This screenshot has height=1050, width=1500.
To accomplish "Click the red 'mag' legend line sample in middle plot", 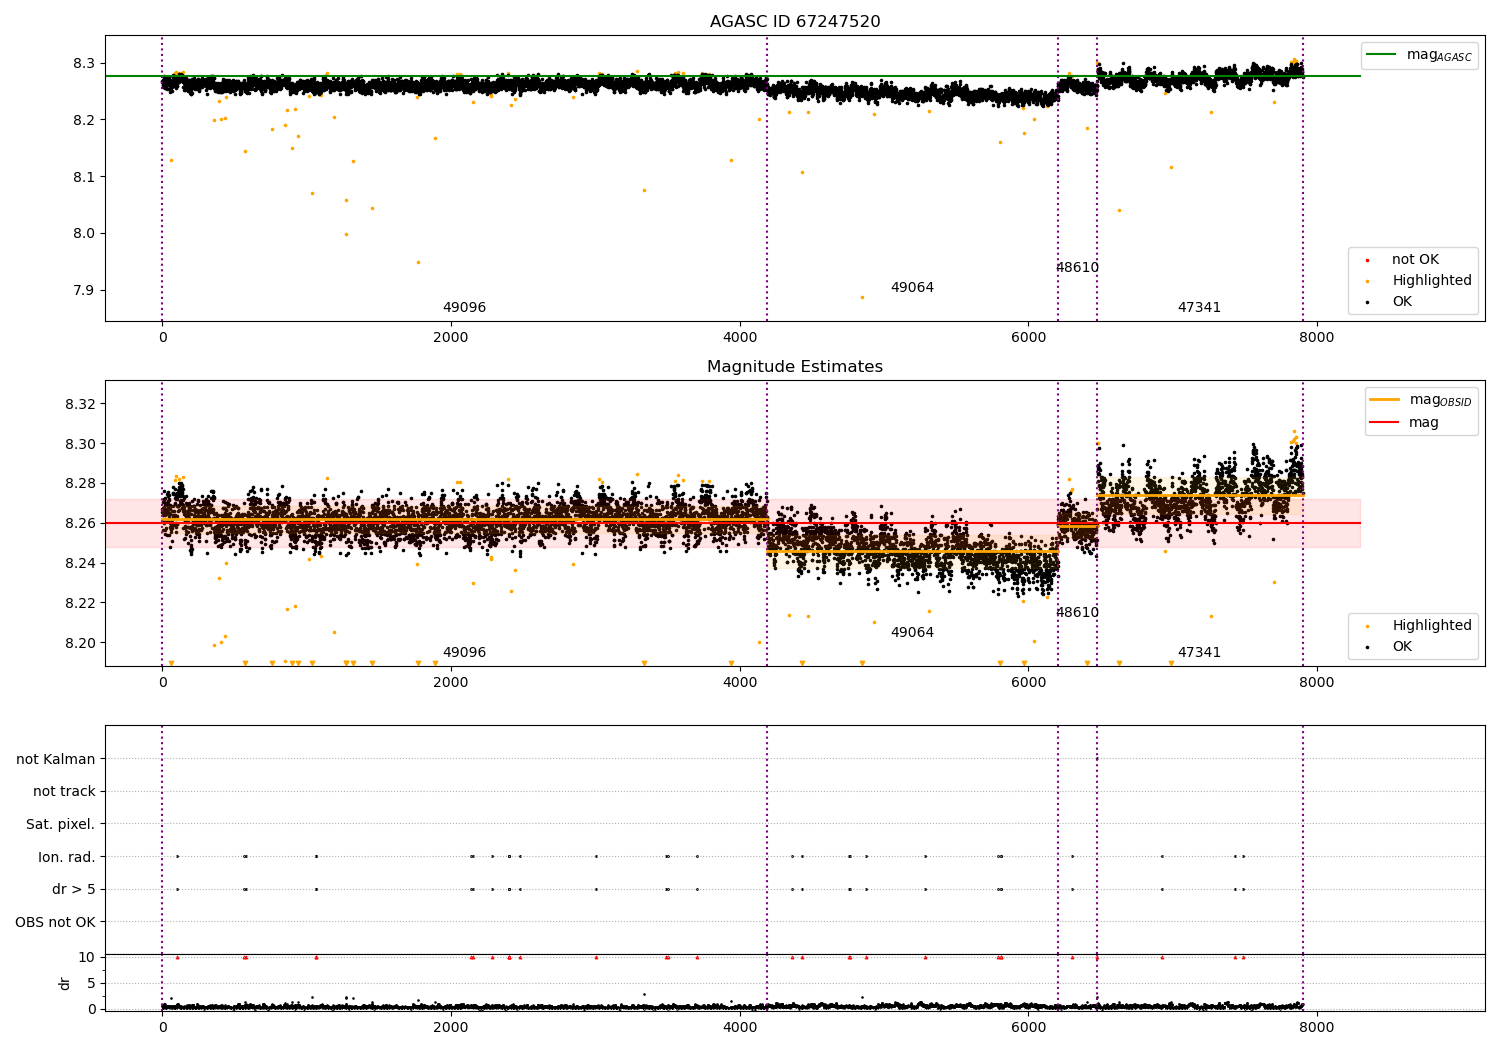I will pos(1384,423).
